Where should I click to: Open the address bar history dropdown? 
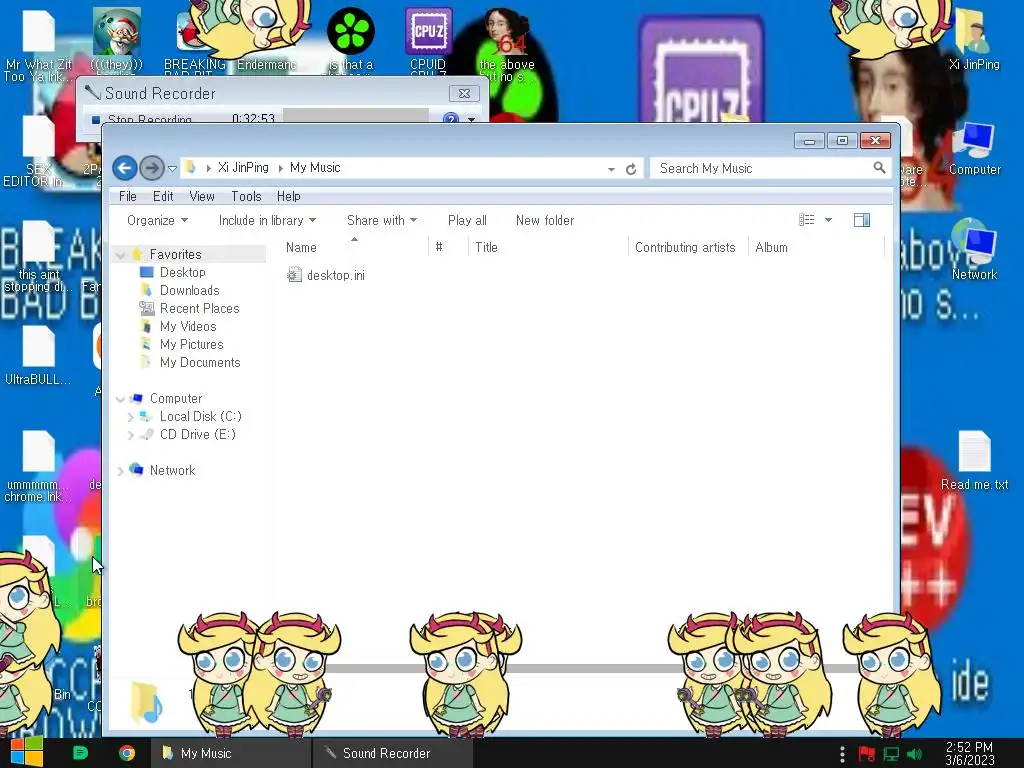pyautogui.click(x=611, y=169)
